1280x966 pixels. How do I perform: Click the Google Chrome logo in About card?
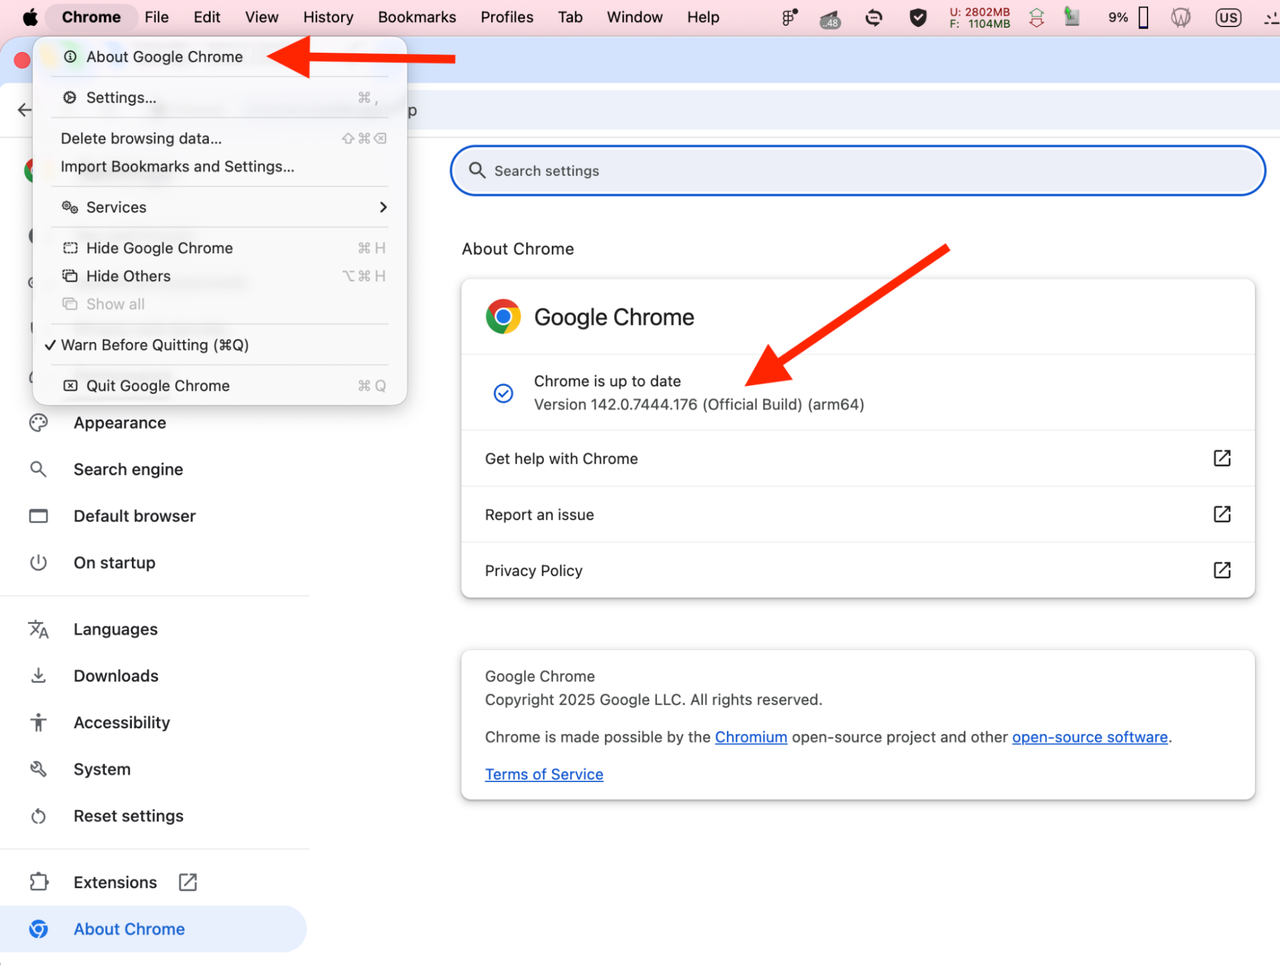coord(503,317)
